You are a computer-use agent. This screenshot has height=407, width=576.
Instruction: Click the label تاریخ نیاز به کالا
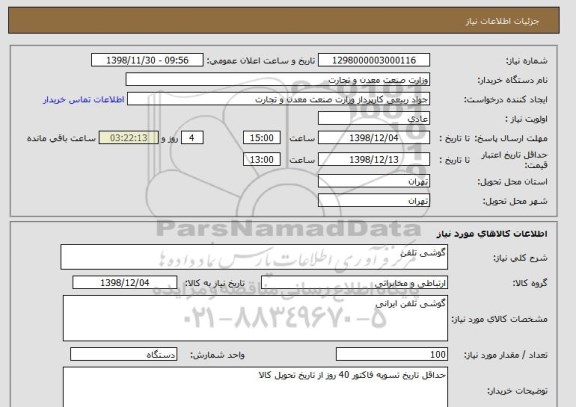(215, 283)
